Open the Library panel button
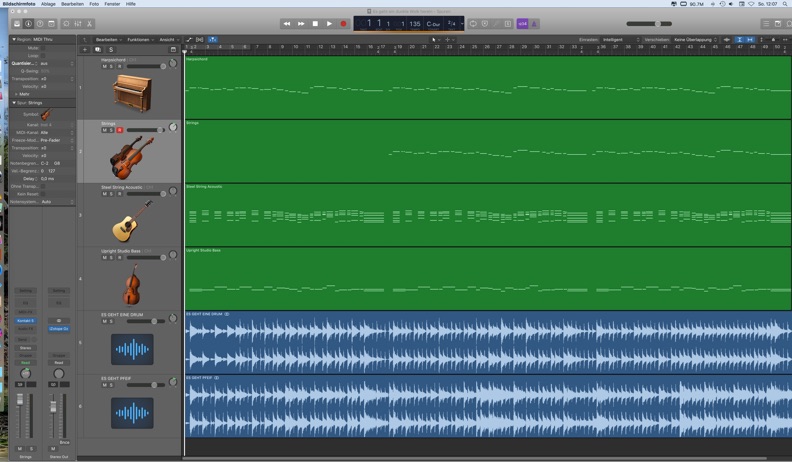This screenshot has width=792, height=462. 17,24
